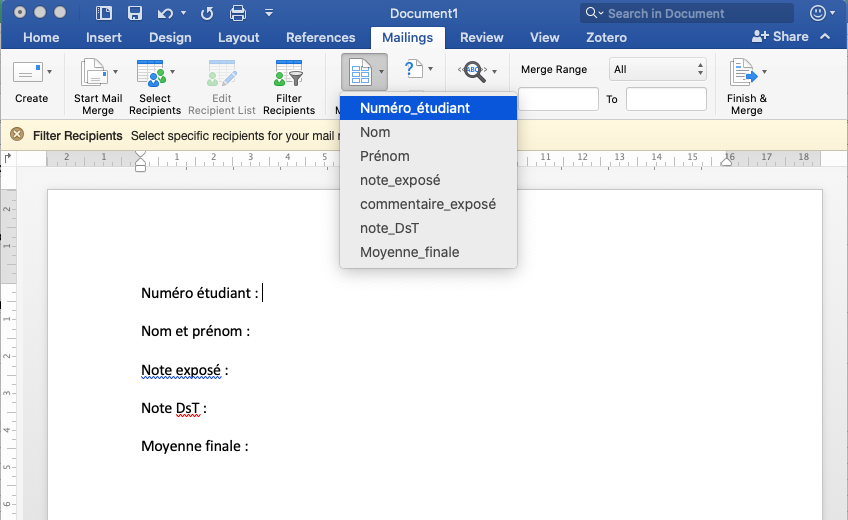Click the Finish & Merge icon
This screenshot has height=520, width=848.
743,72
